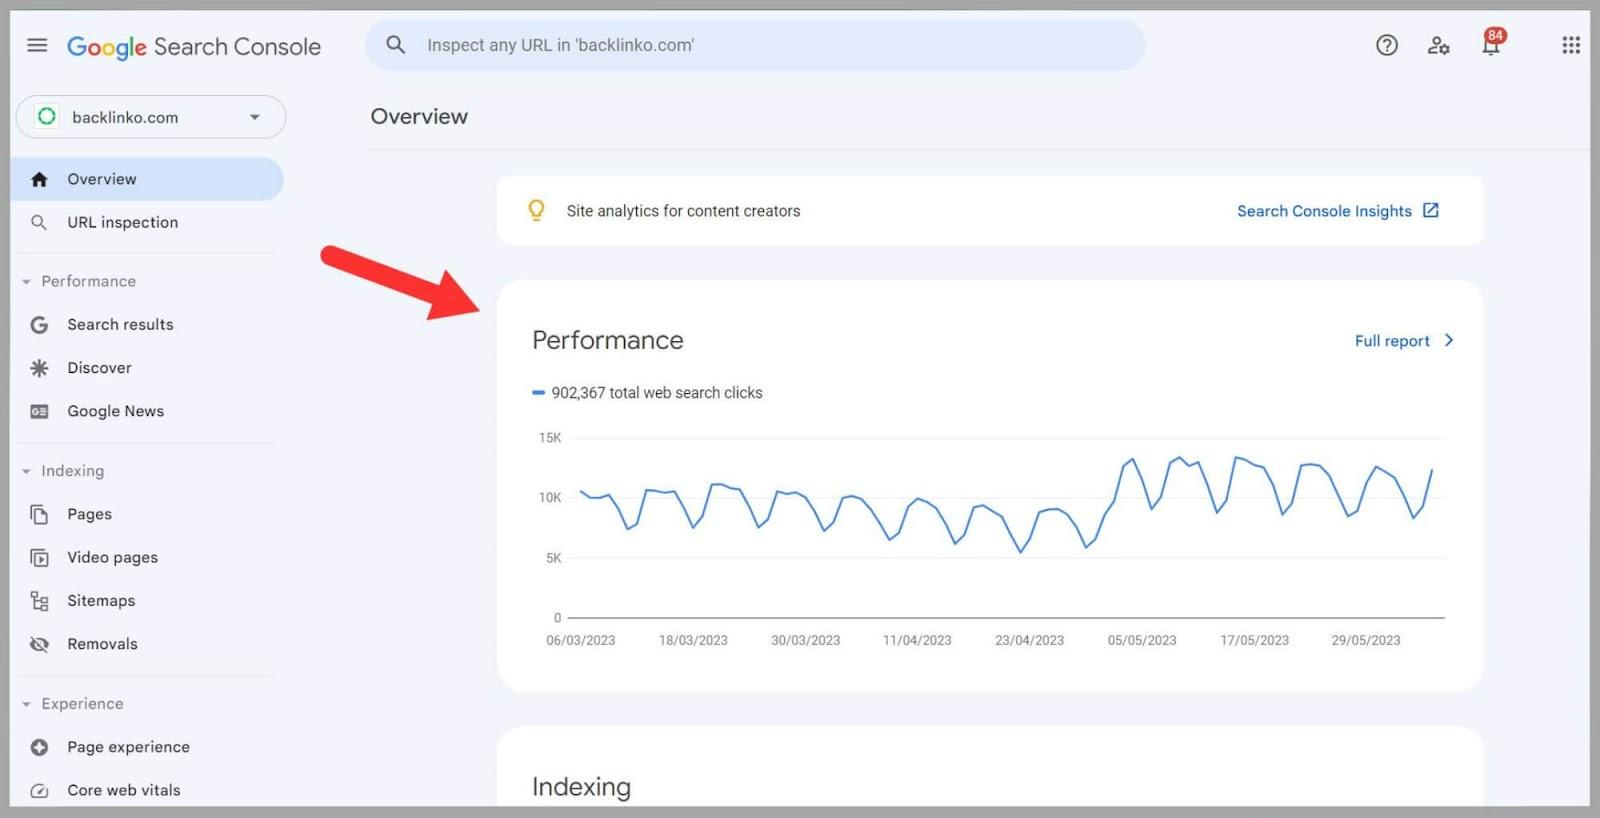
Task: Click the Help question mark icon
Action: click(x=1386, y=45)
